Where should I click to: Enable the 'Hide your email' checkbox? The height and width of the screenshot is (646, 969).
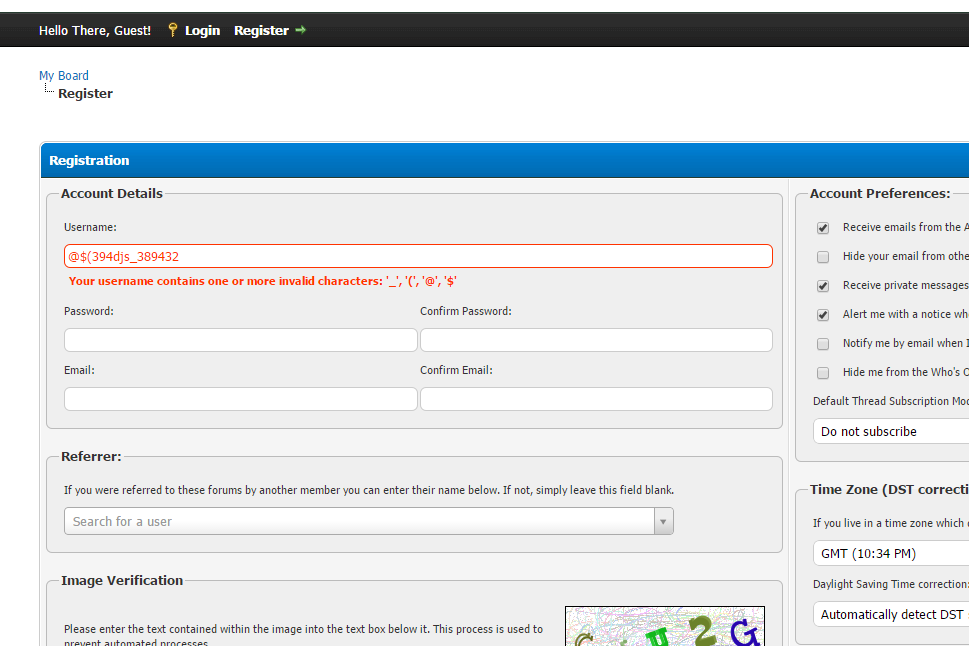pos(823,257)
